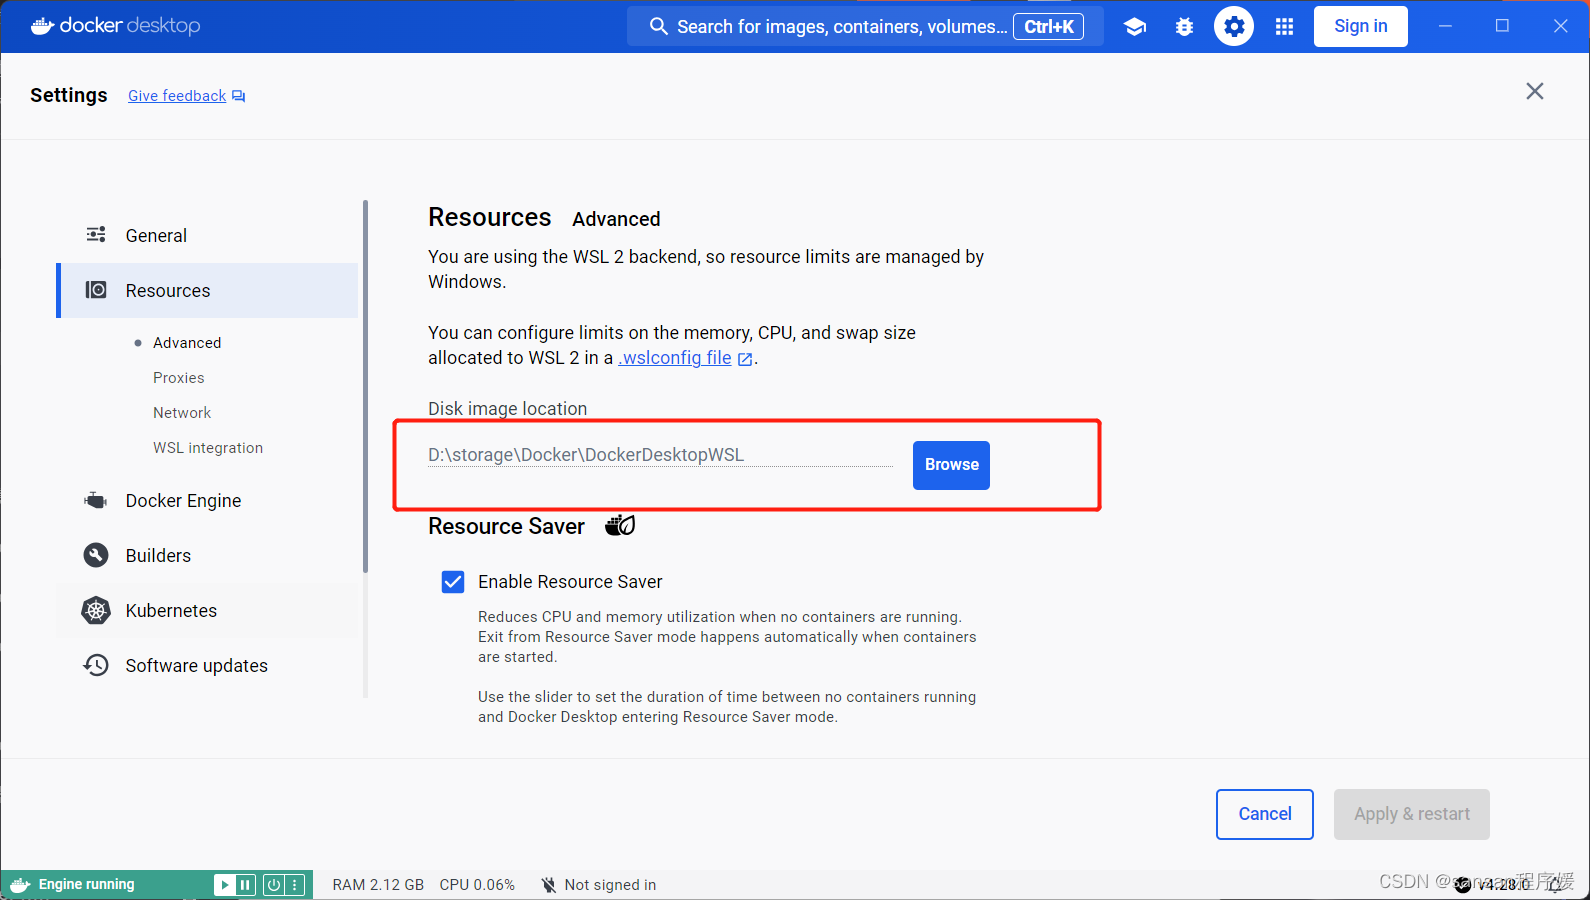Click the engine power icon
This screenshot has height=900, width=1590.
pyautogui.click(x=273, y=885)
